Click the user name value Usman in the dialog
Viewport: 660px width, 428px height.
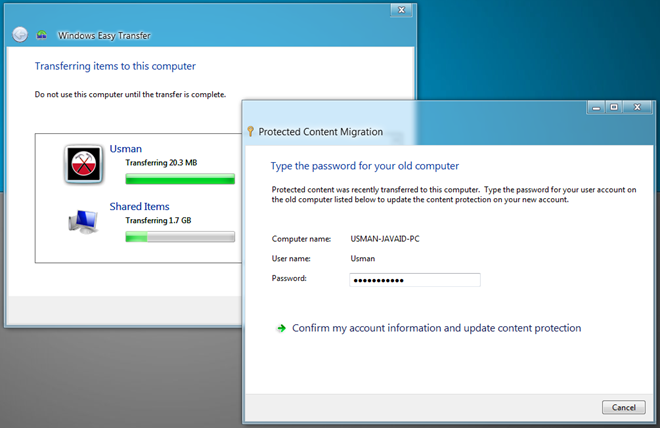(x=362, y=259)
